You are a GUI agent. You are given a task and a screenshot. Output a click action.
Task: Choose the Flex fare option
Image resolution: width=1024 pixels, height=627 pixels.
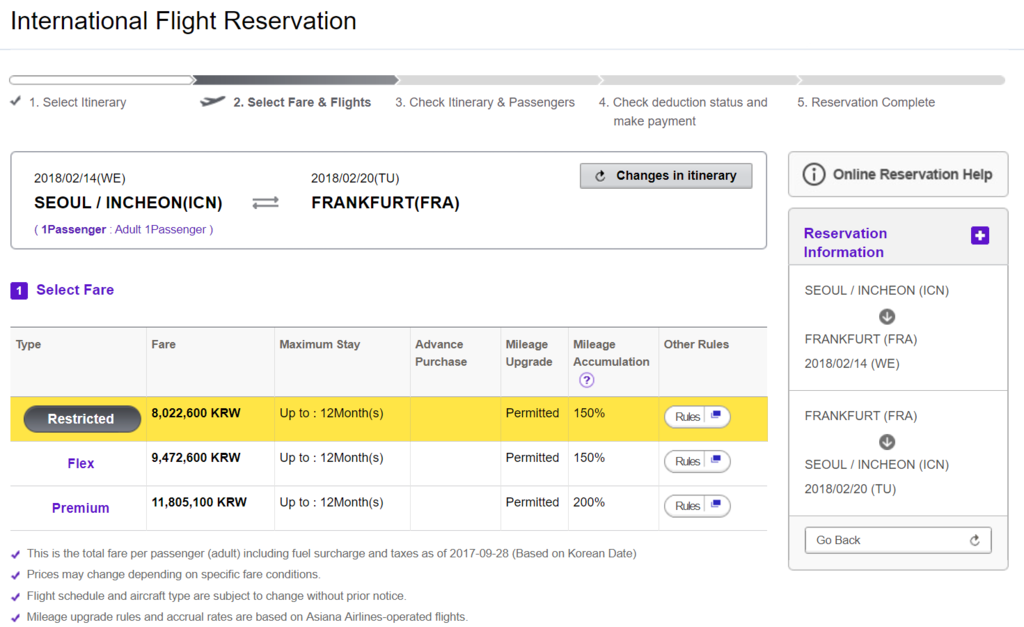[x=81, y=463]
